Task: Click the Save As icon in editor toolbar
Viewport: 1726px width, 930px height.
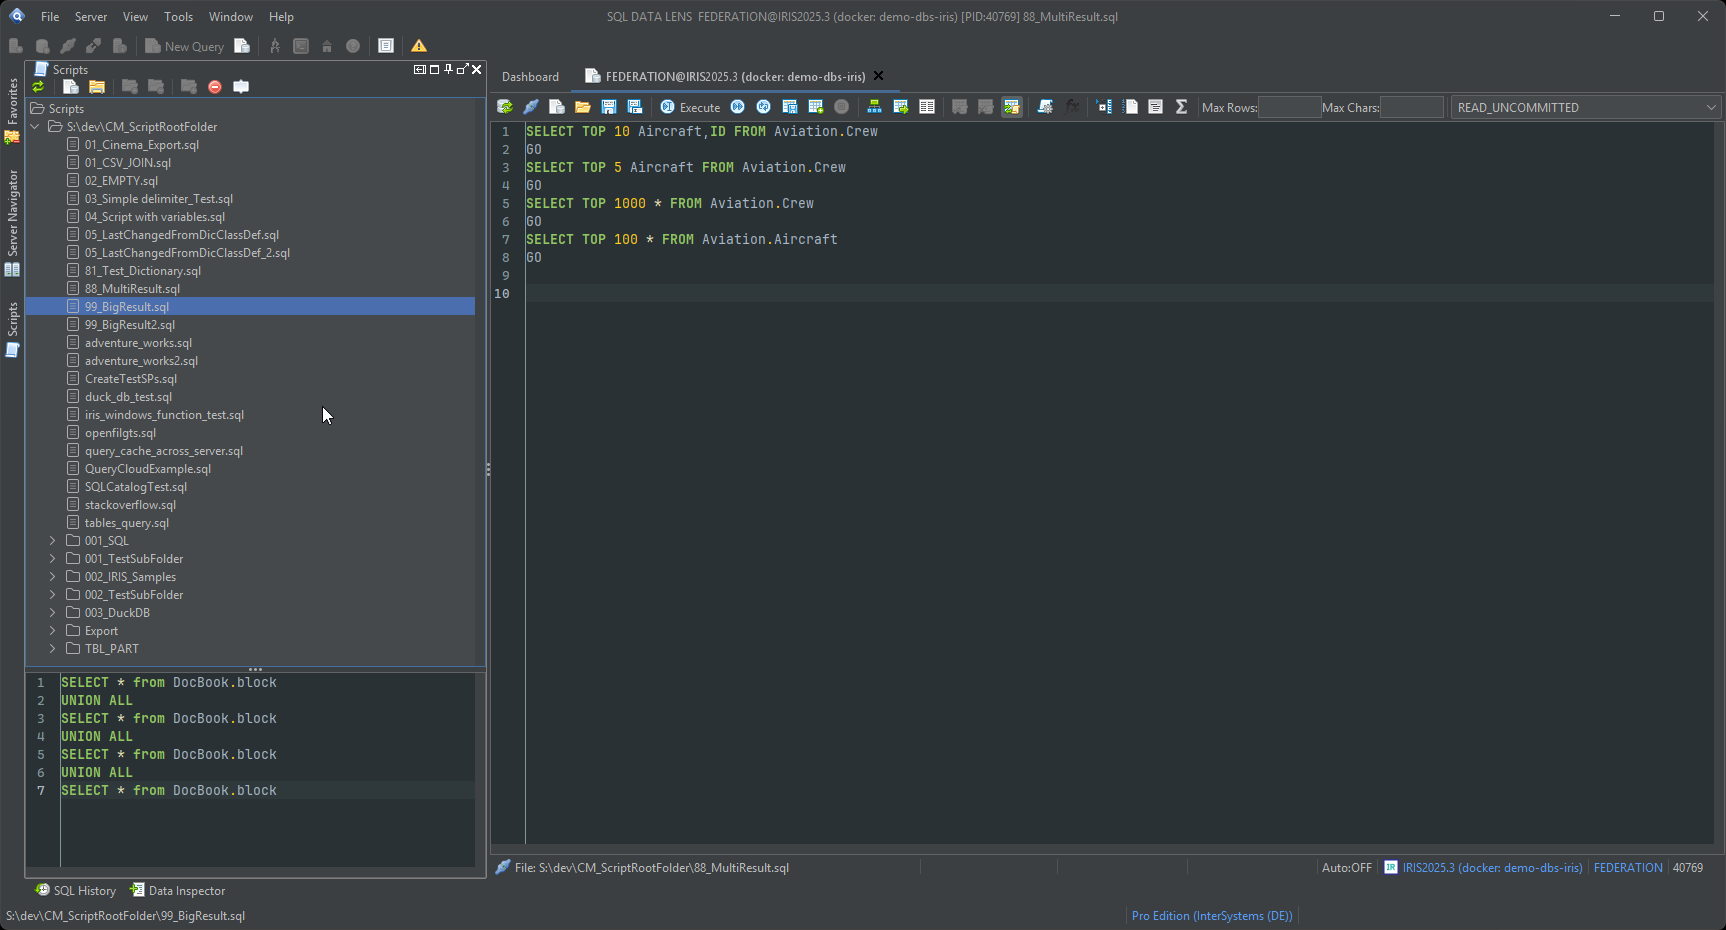Action: (x=635, y=107)
